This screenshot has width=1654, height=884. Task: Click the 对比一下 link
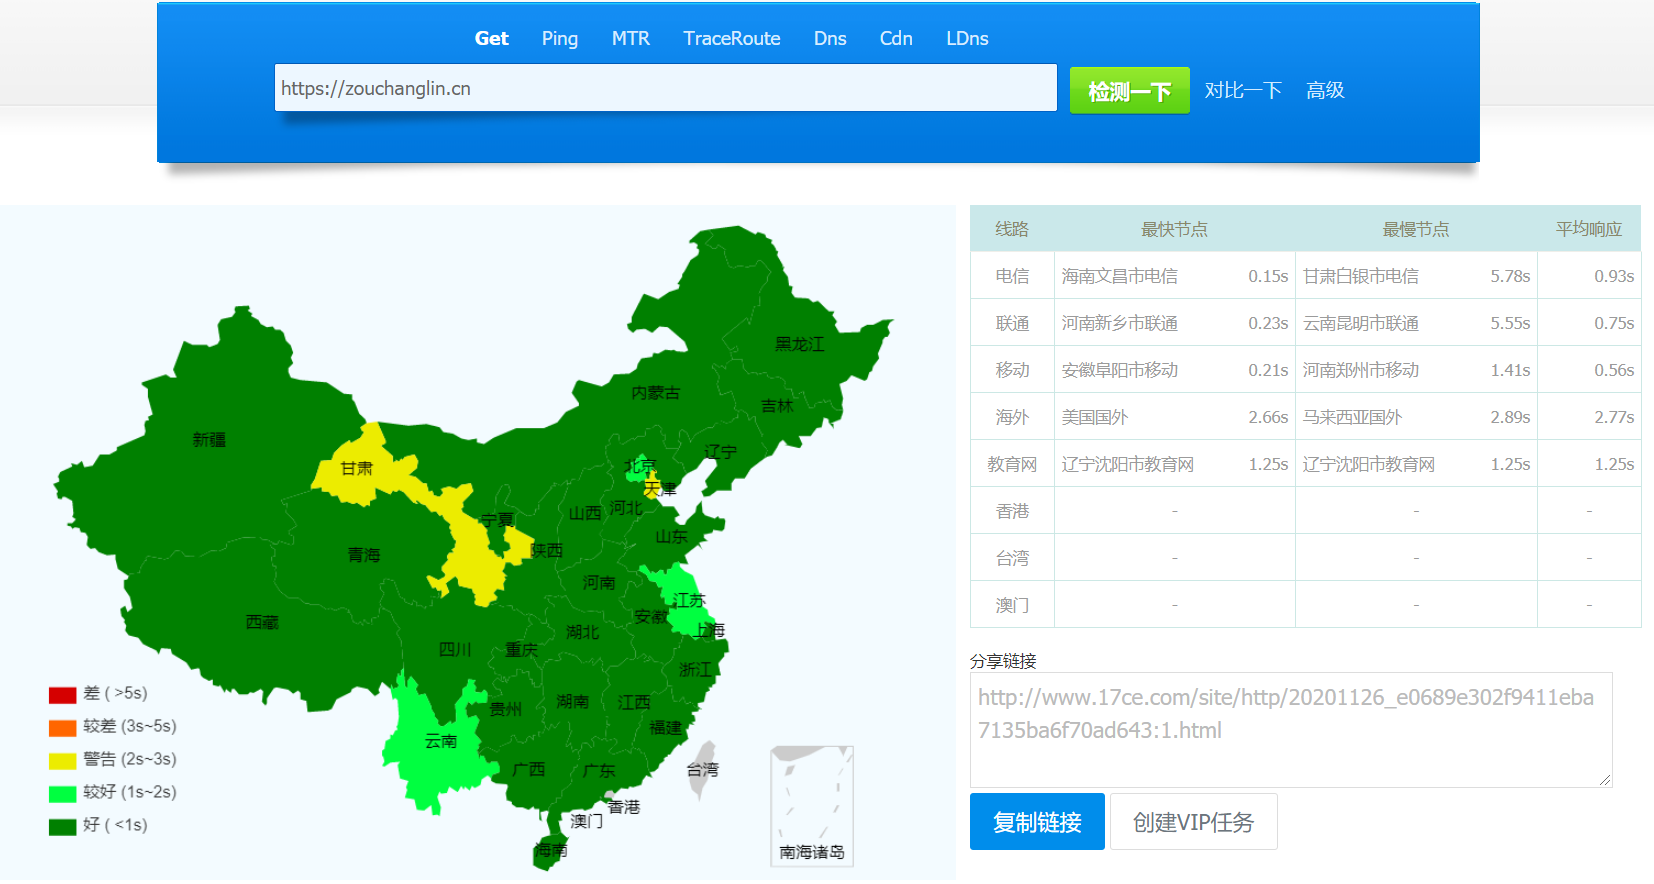coord(1242,91)
